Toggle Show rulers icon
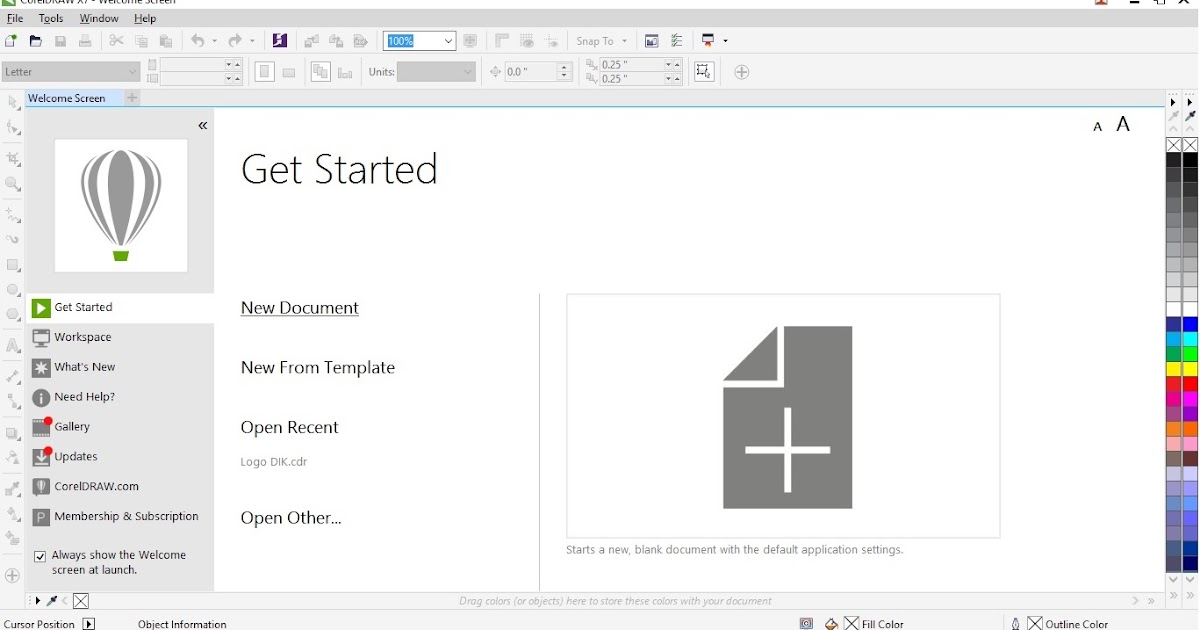Viewport: 1200px width, 630px height. (x=502, y=41)
